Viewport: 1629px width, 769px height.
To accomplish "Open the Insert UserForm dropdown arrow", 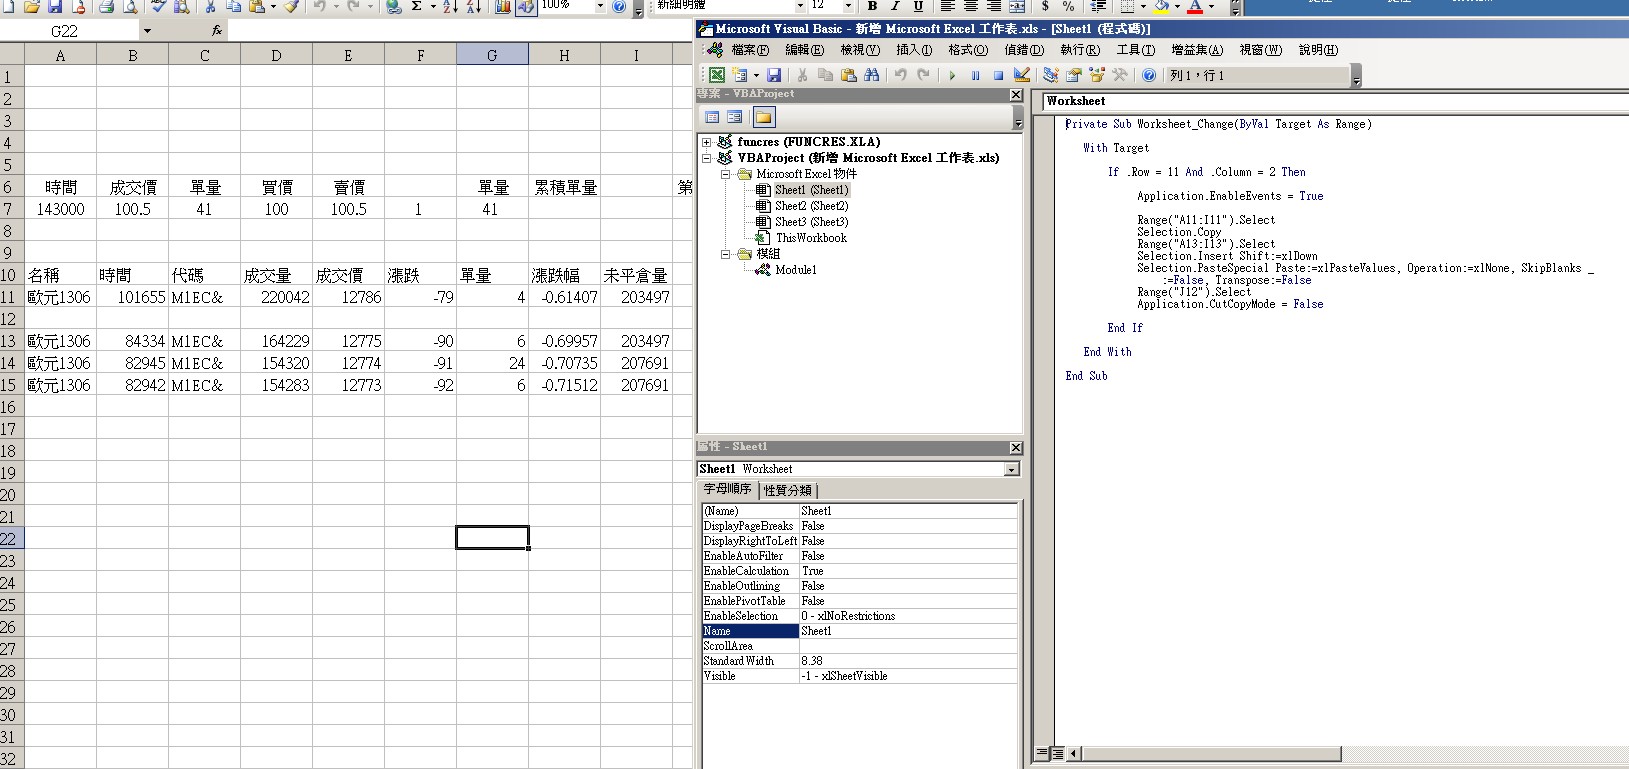I will point(756,75).
